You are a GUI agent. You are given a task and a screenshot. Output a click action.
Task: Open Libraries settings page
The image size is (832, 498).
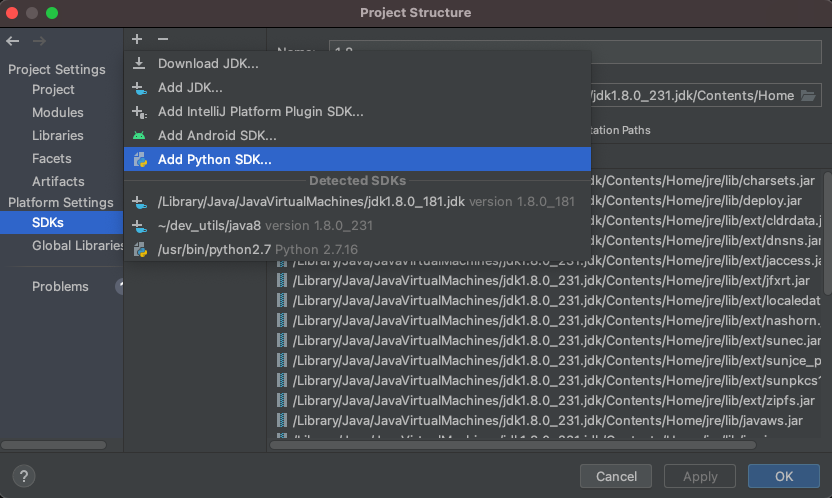point(57,136)
